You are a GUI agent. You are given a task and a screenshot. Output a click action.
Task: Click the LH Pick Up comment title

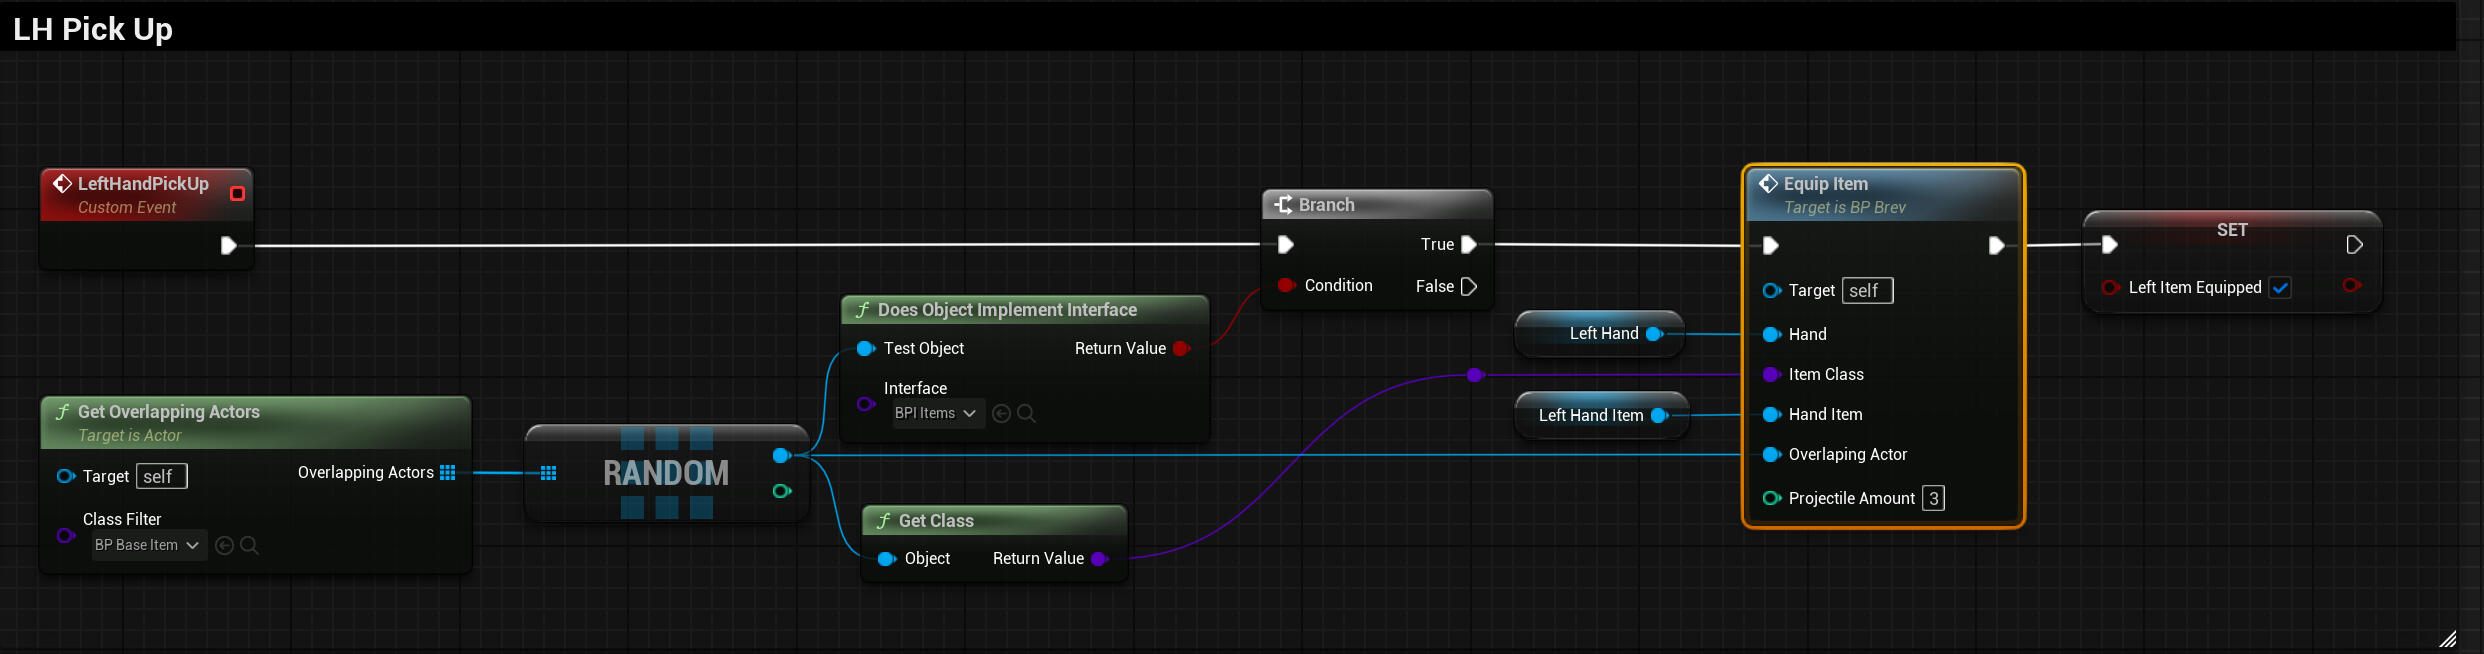click(93, 29)
